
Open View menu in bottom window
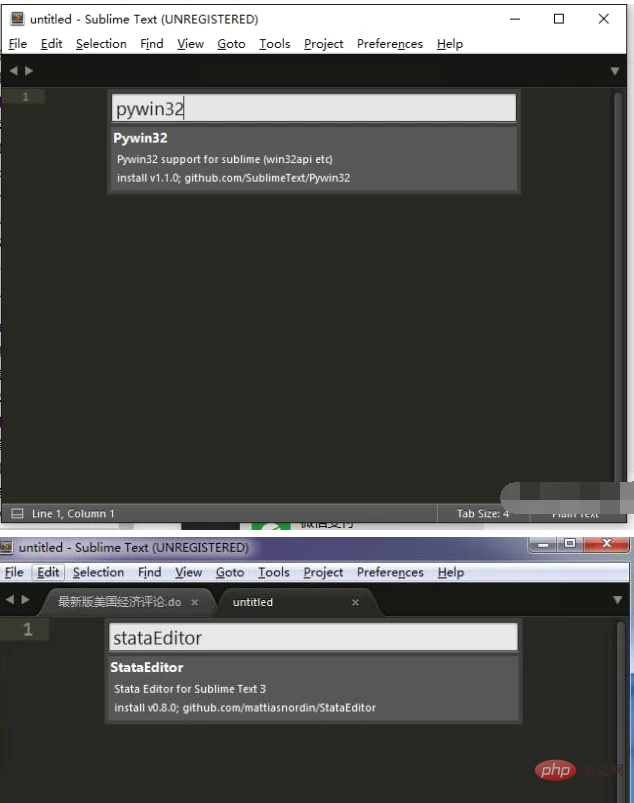[x=188, y=573]
